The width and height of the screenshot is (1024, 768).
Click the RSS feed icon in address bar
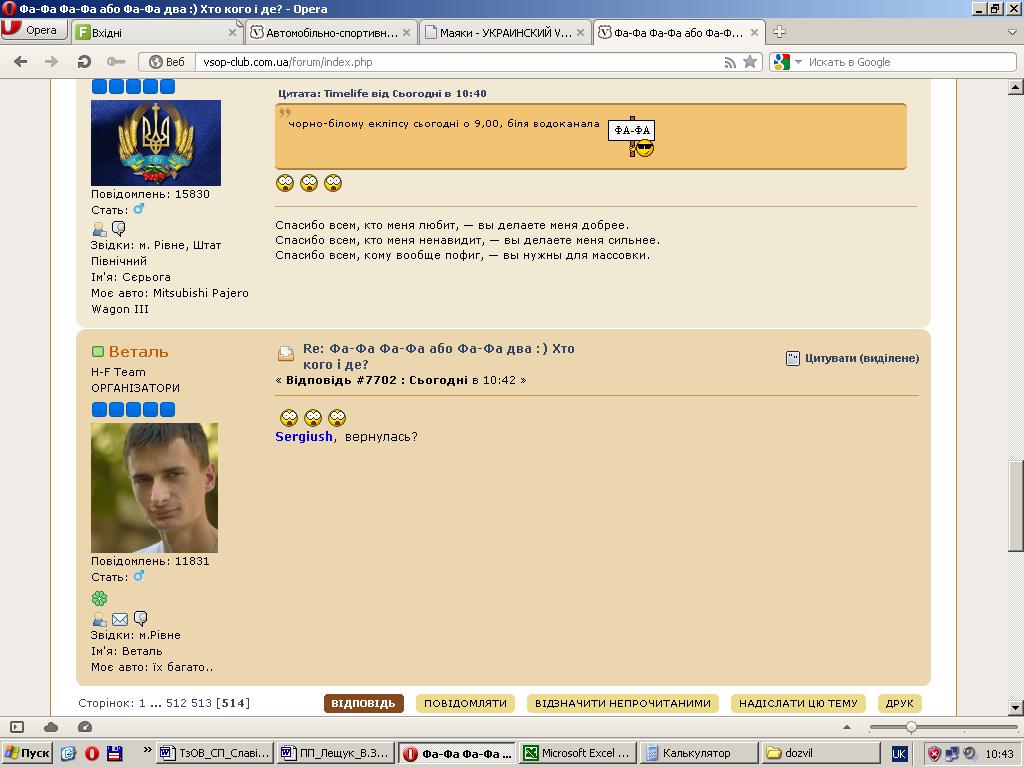pyautogui.click(x=731, y=62)
